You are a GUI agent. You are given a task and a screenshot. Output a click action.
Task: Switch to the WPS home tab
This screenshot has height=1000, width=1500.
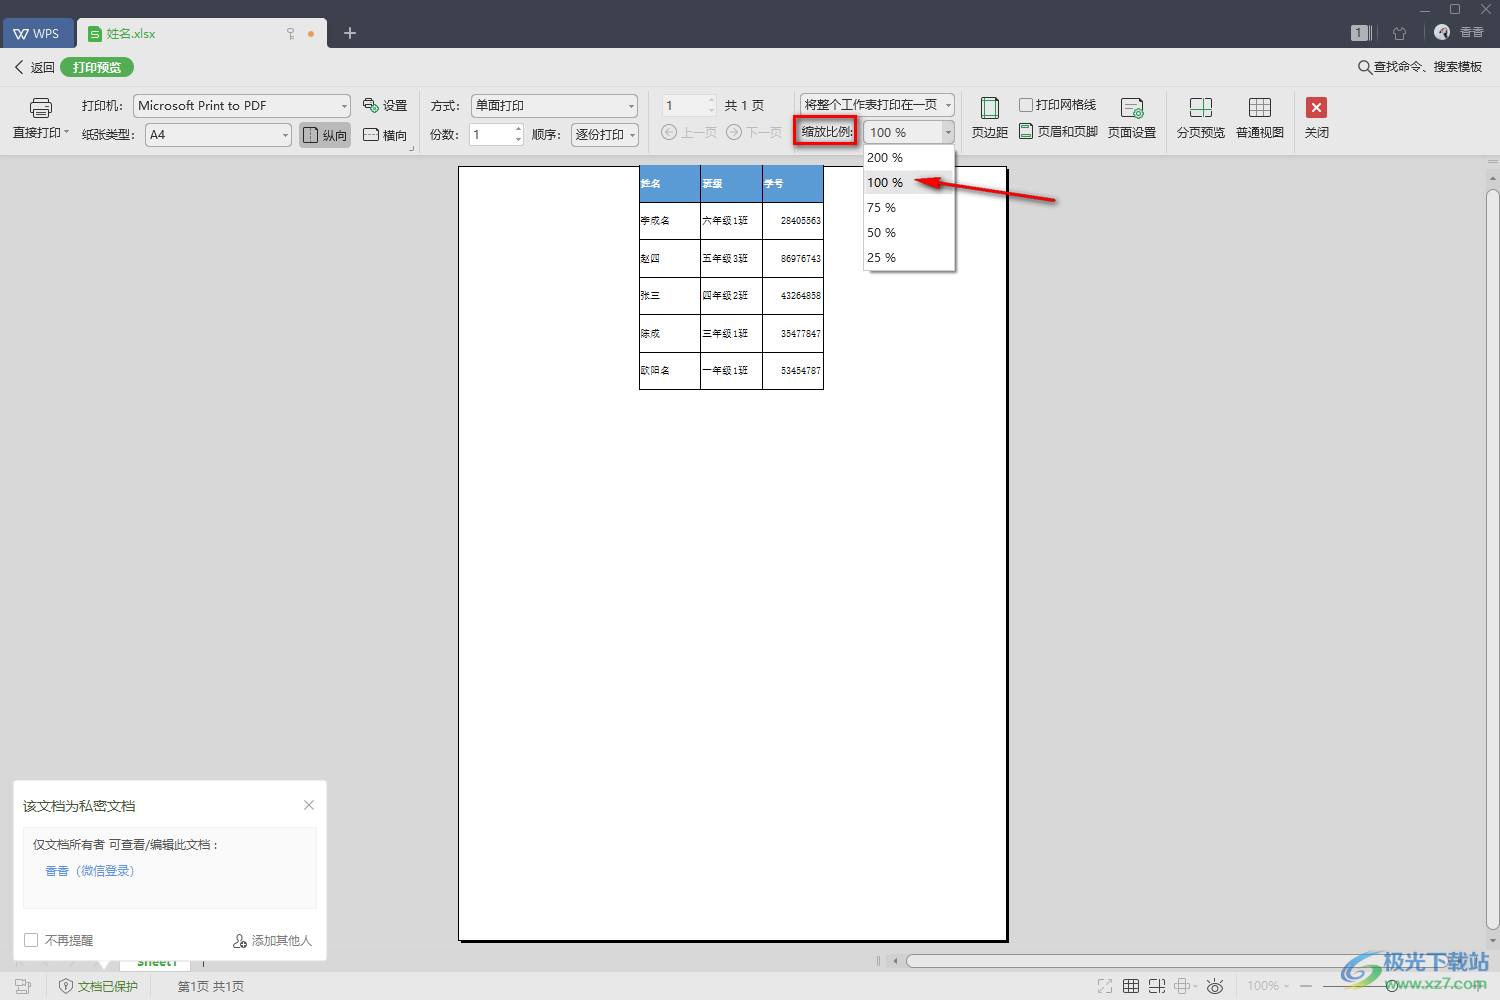(37, 33)
